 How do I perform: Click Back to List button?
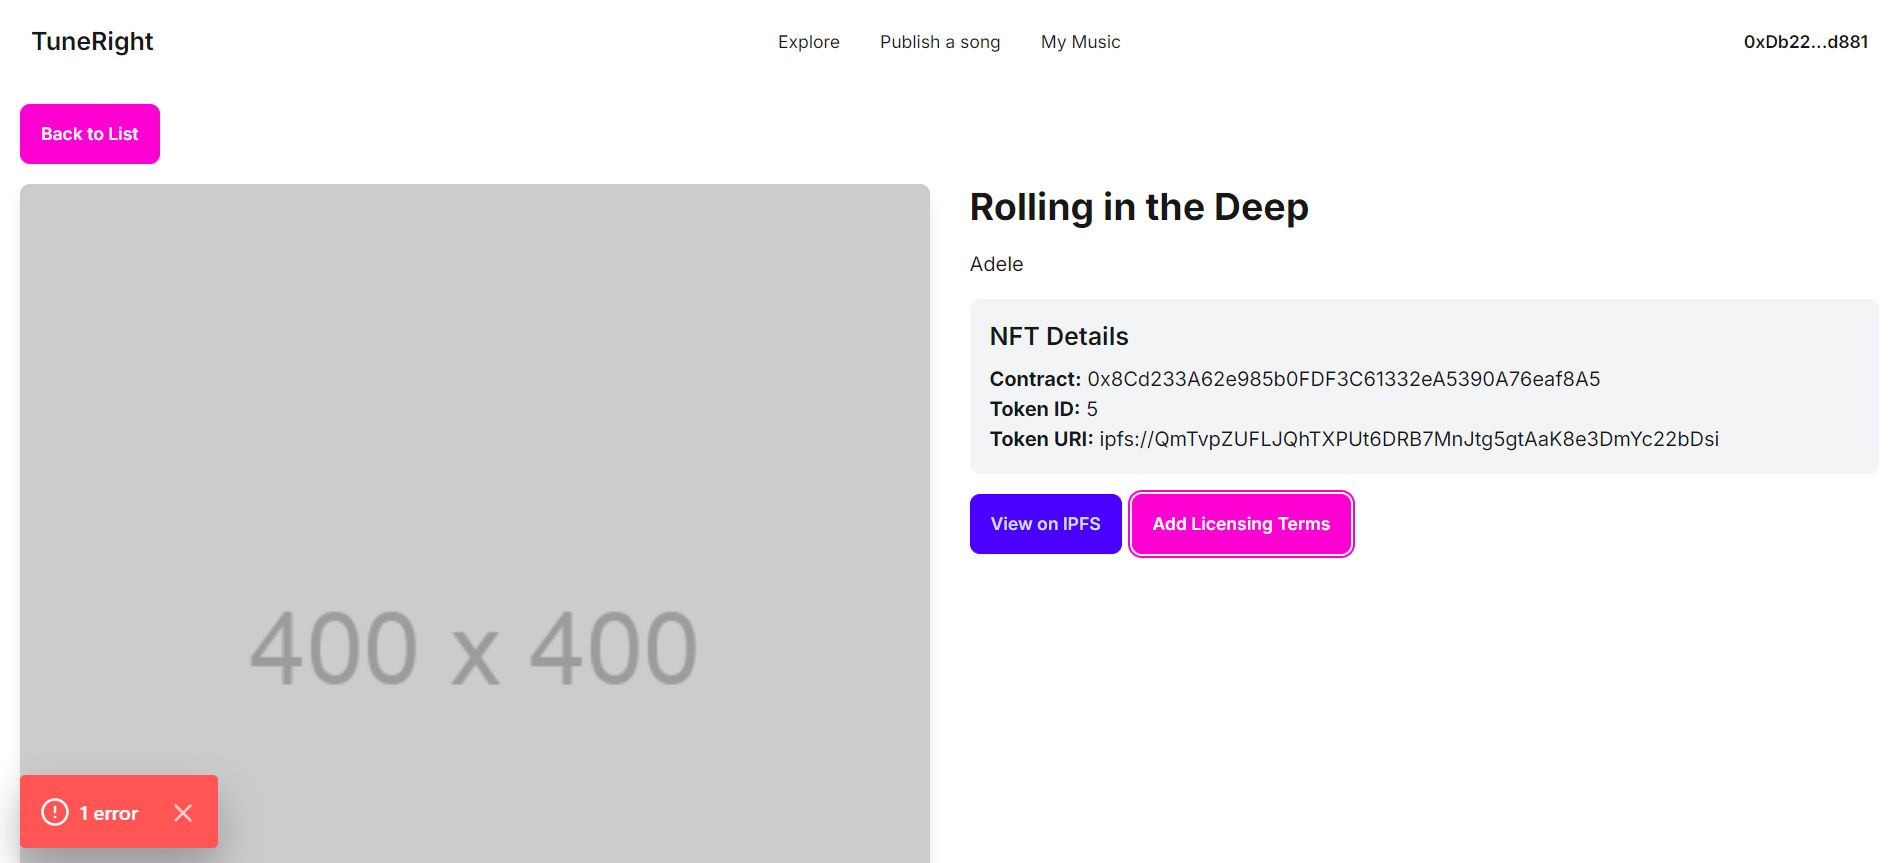point(90,134)
